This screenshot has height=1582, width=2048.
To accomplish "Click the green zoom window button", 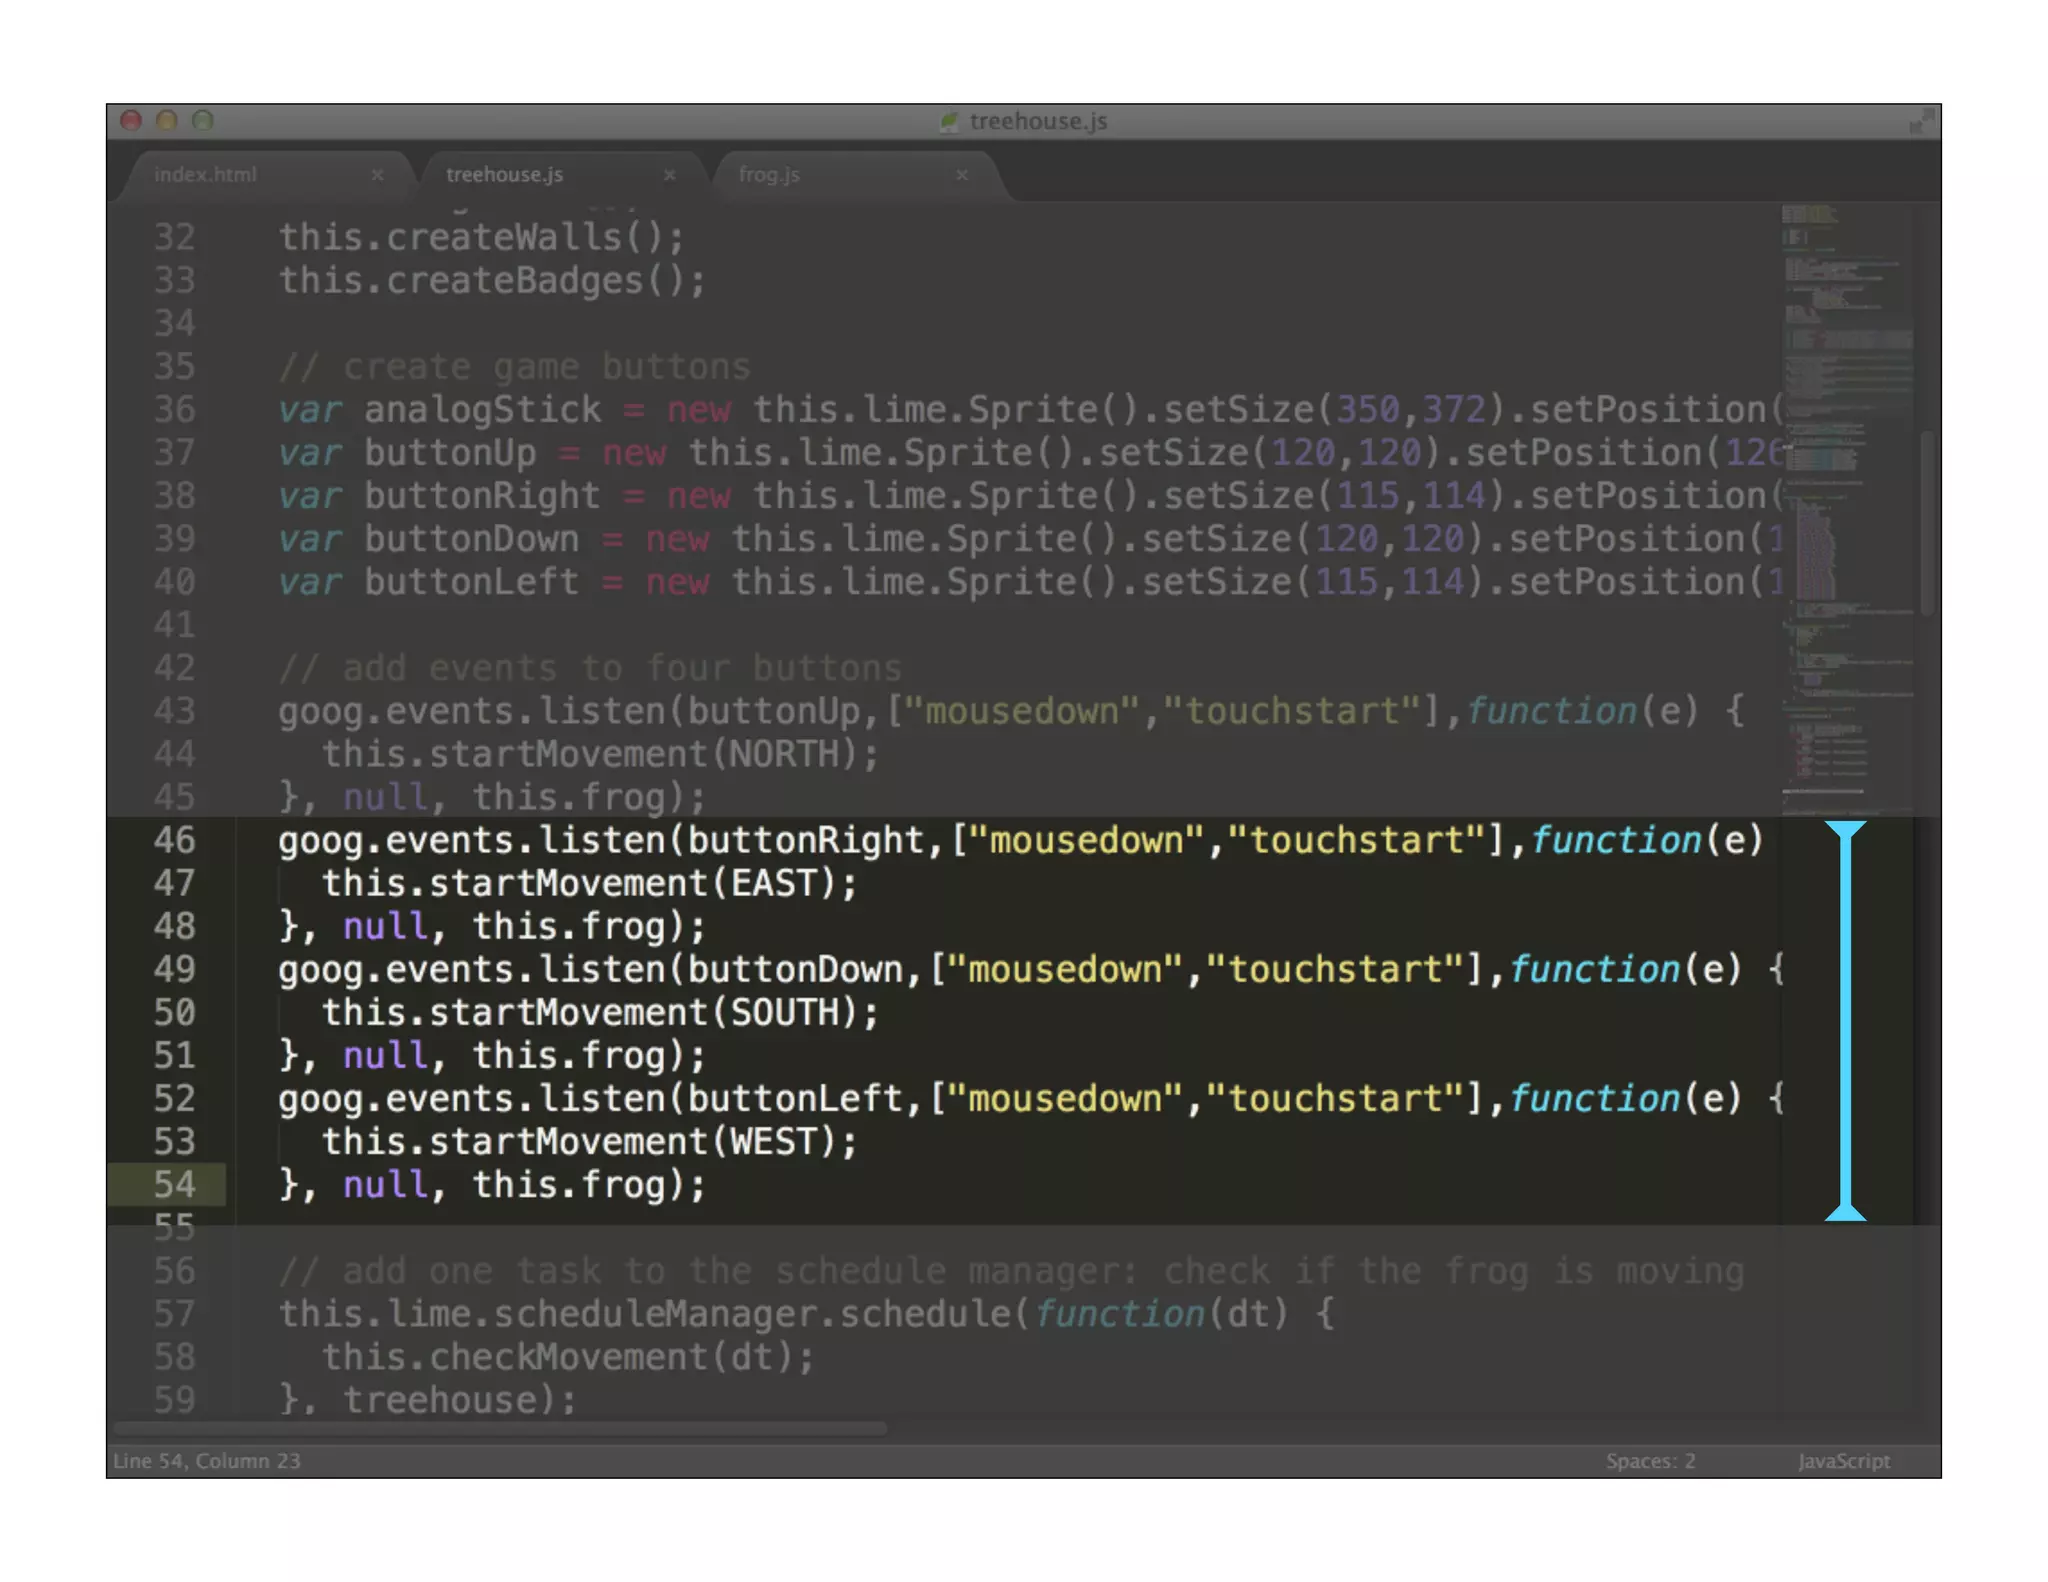I will [x=203, y=121].
